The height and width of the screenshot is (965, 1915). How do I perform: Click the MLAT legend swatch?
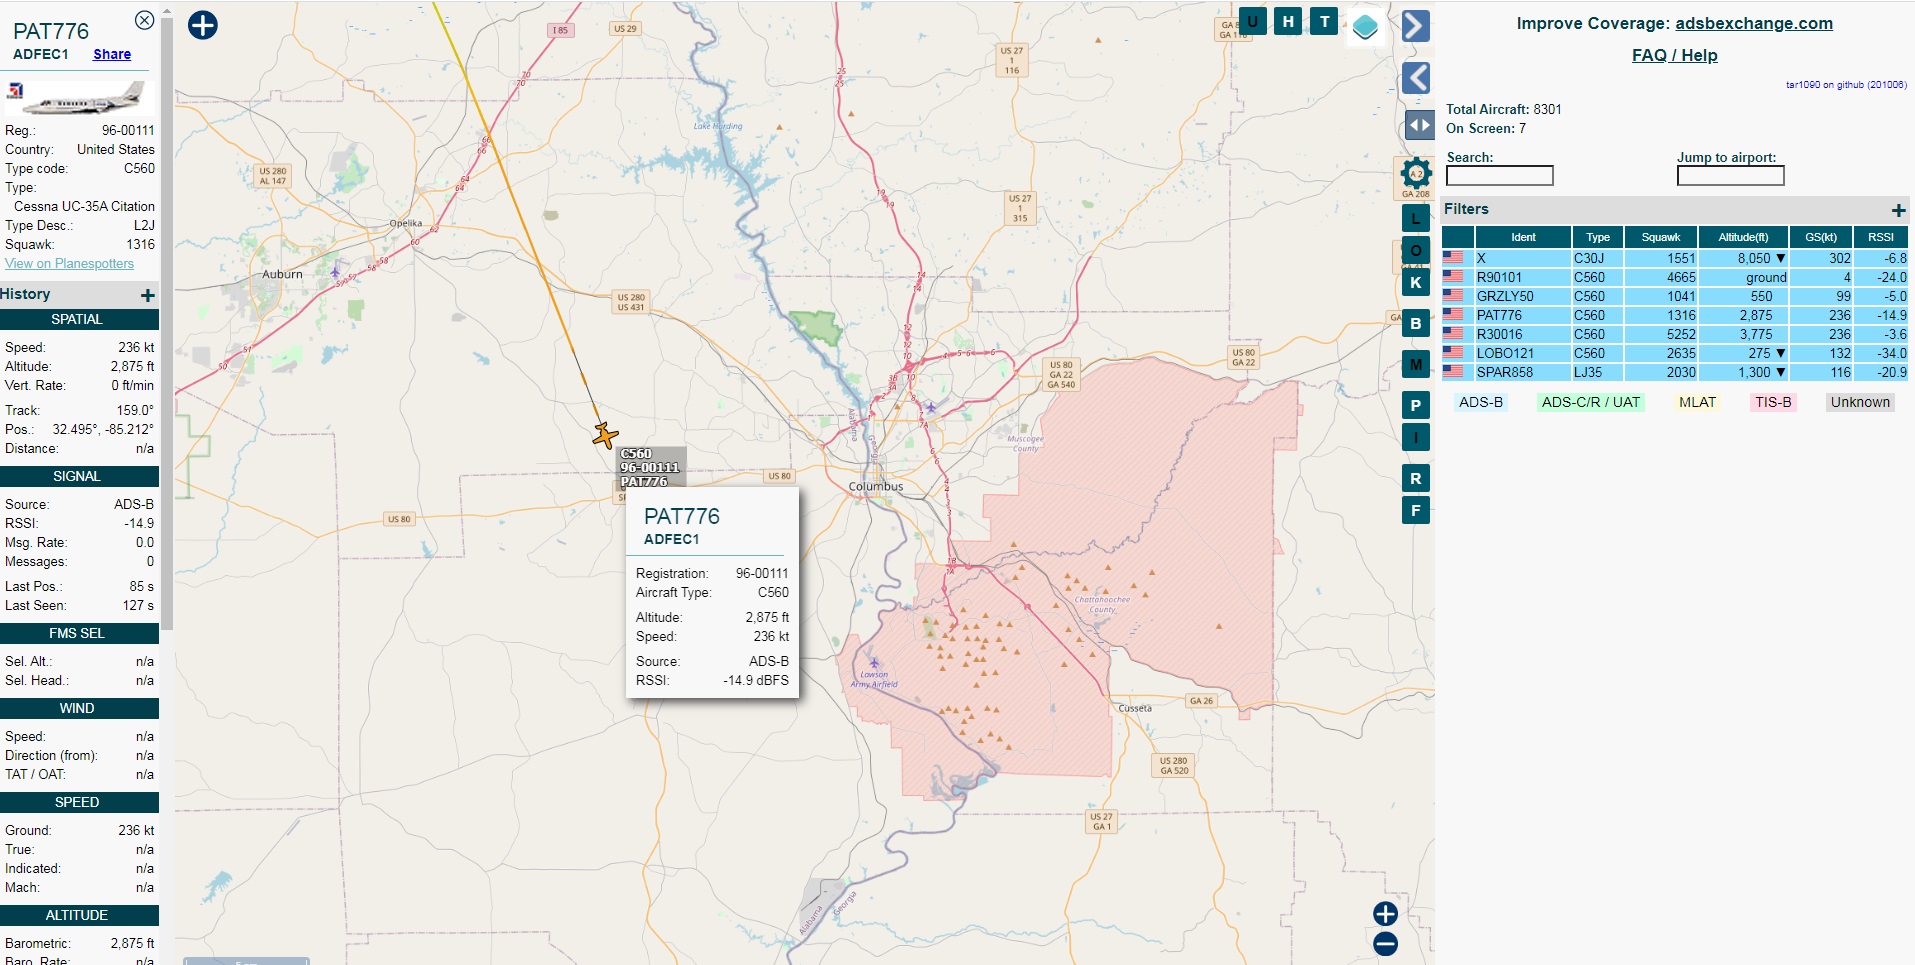(x=1697, y=402)
